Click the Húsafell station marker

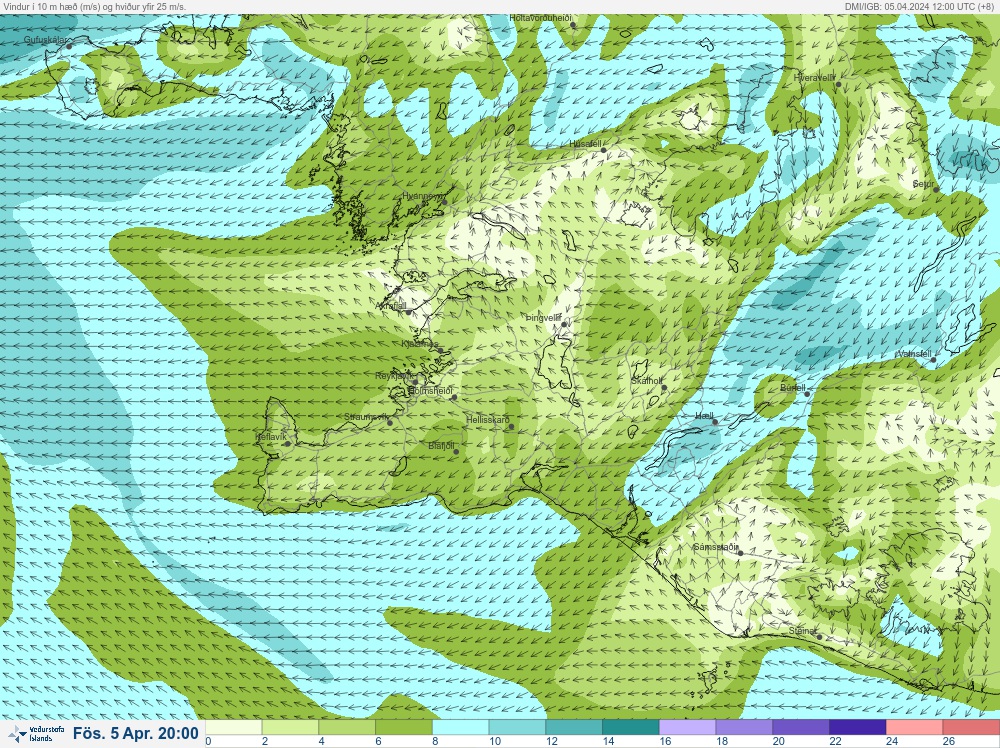point(603,150)
